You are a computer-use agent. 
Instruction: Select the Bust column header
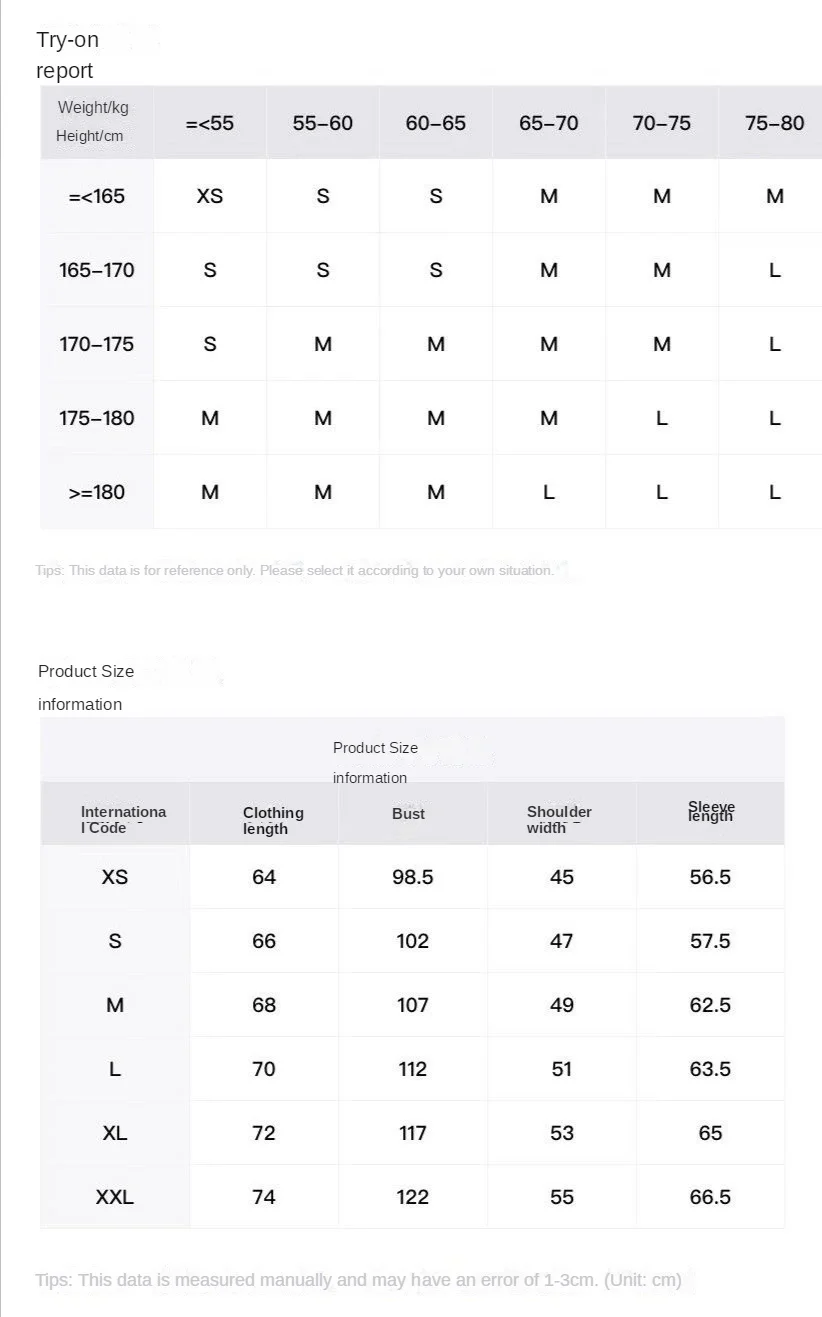pos(408,814)
